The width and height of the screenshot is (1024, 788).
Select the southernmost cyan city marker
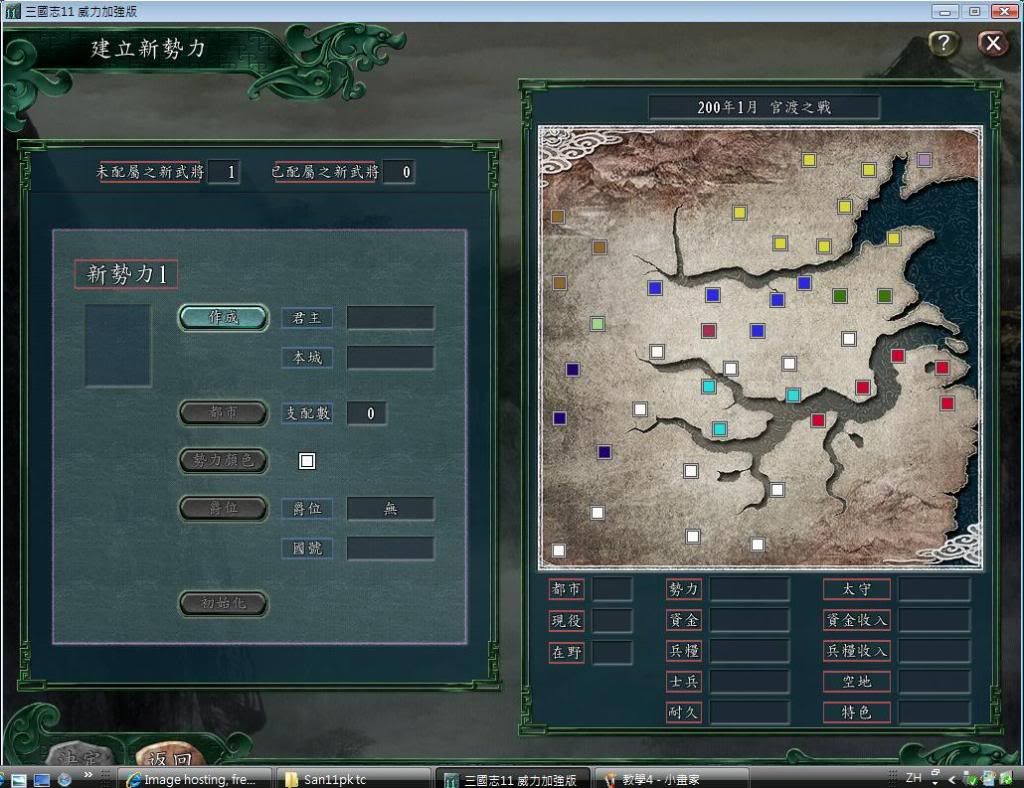pos(720,428)
